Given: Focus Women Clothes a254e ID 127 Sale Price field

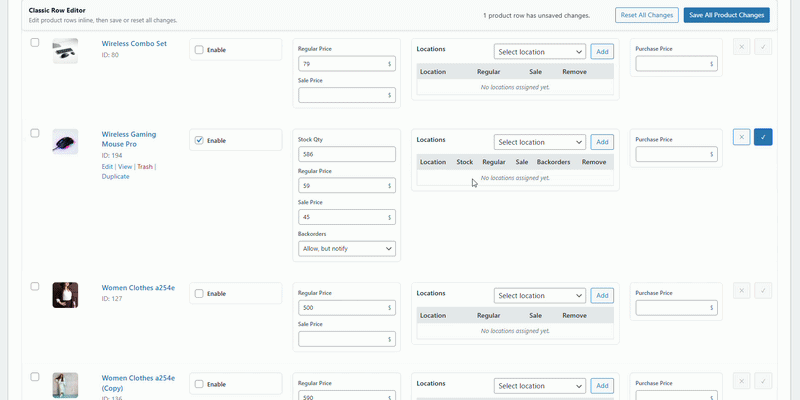Looking at the screenshot, I should pos(347,339).
